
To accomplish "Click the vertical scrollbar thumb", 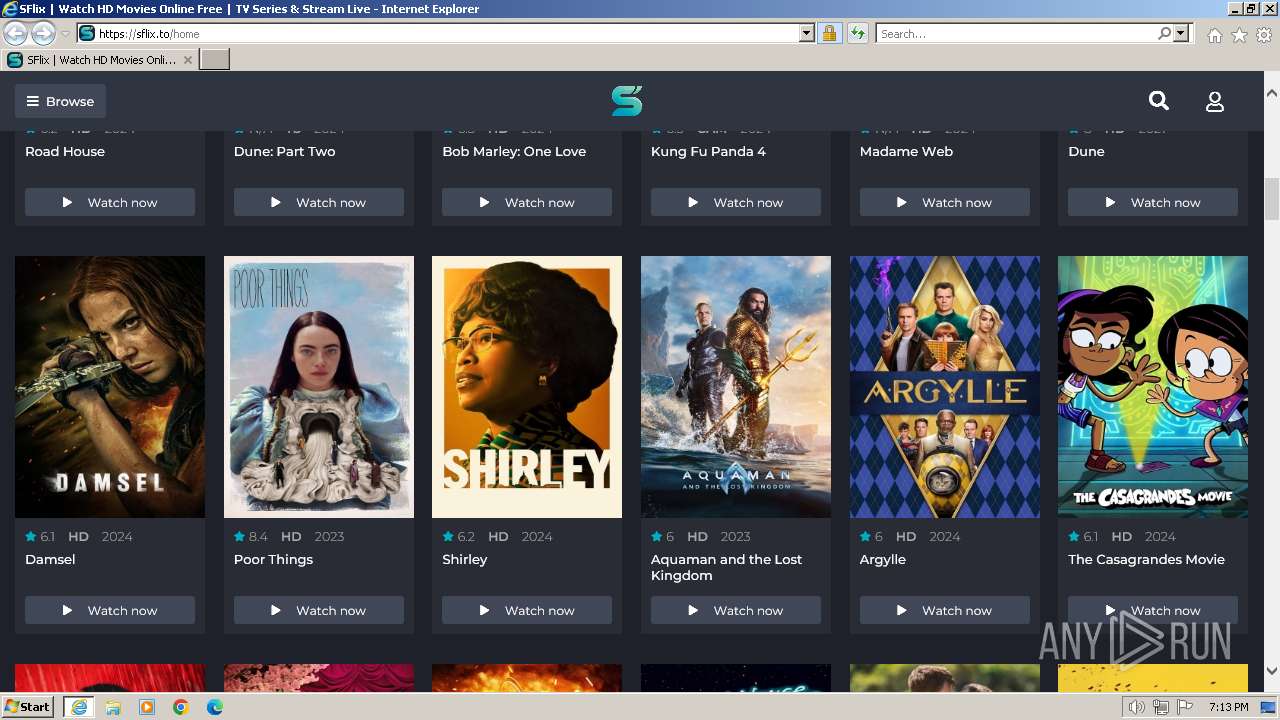I will point(1272,199).
